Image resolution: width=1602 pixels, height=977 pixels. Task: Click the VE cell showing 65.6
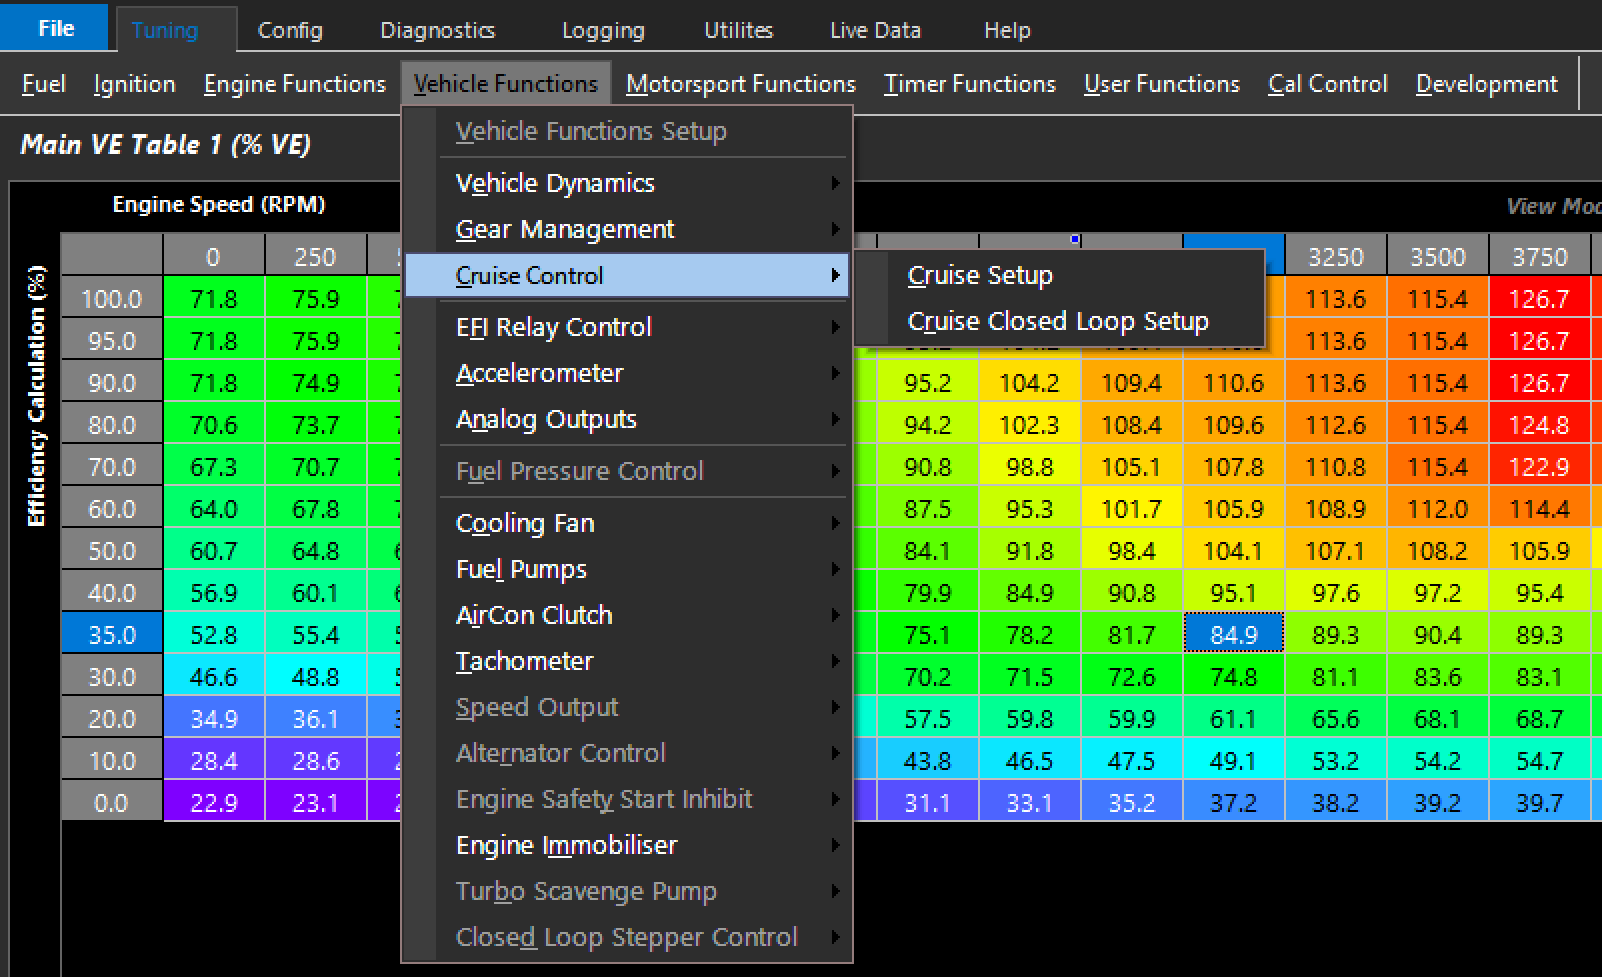click(x=1336, y=718)
